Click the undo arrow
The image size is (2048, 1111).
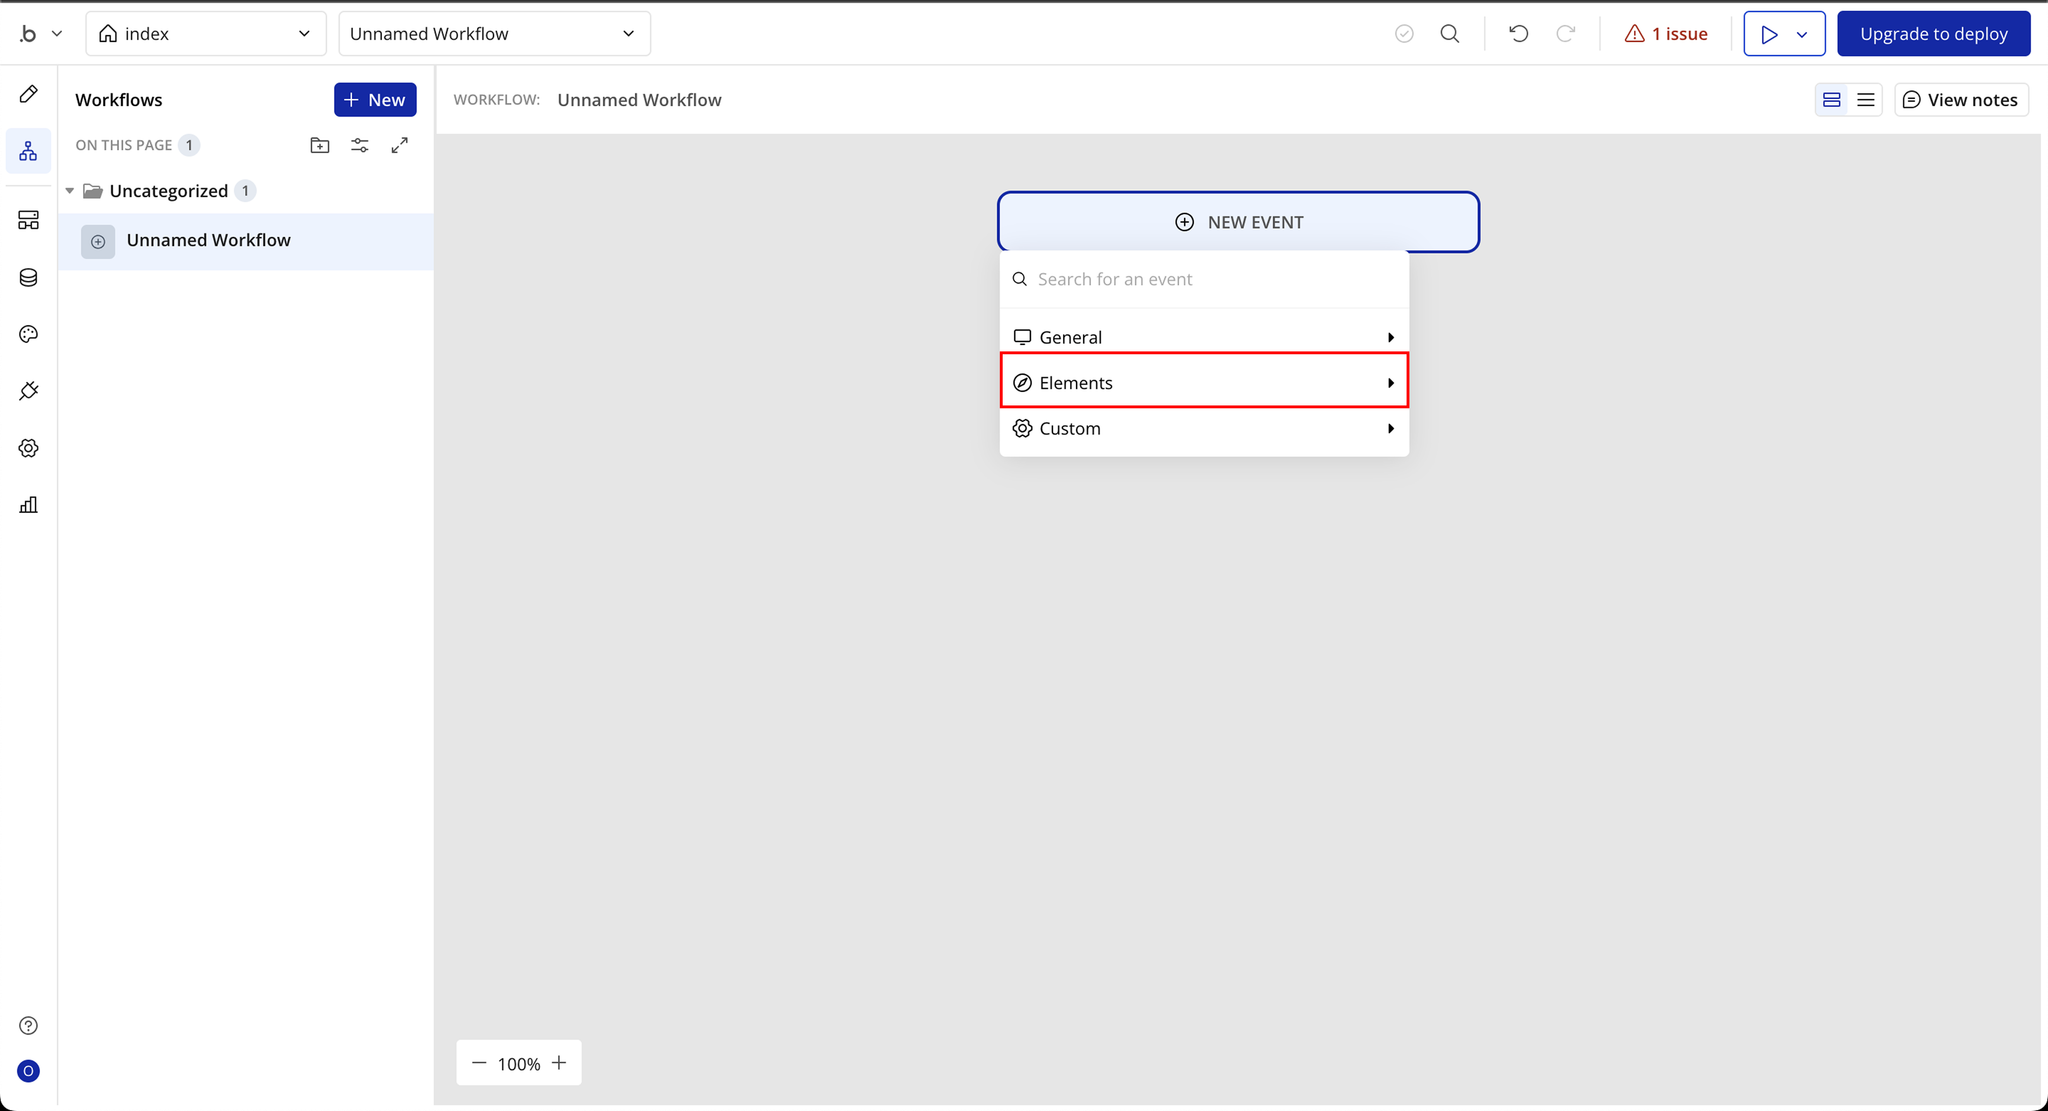coord(1518,34)
